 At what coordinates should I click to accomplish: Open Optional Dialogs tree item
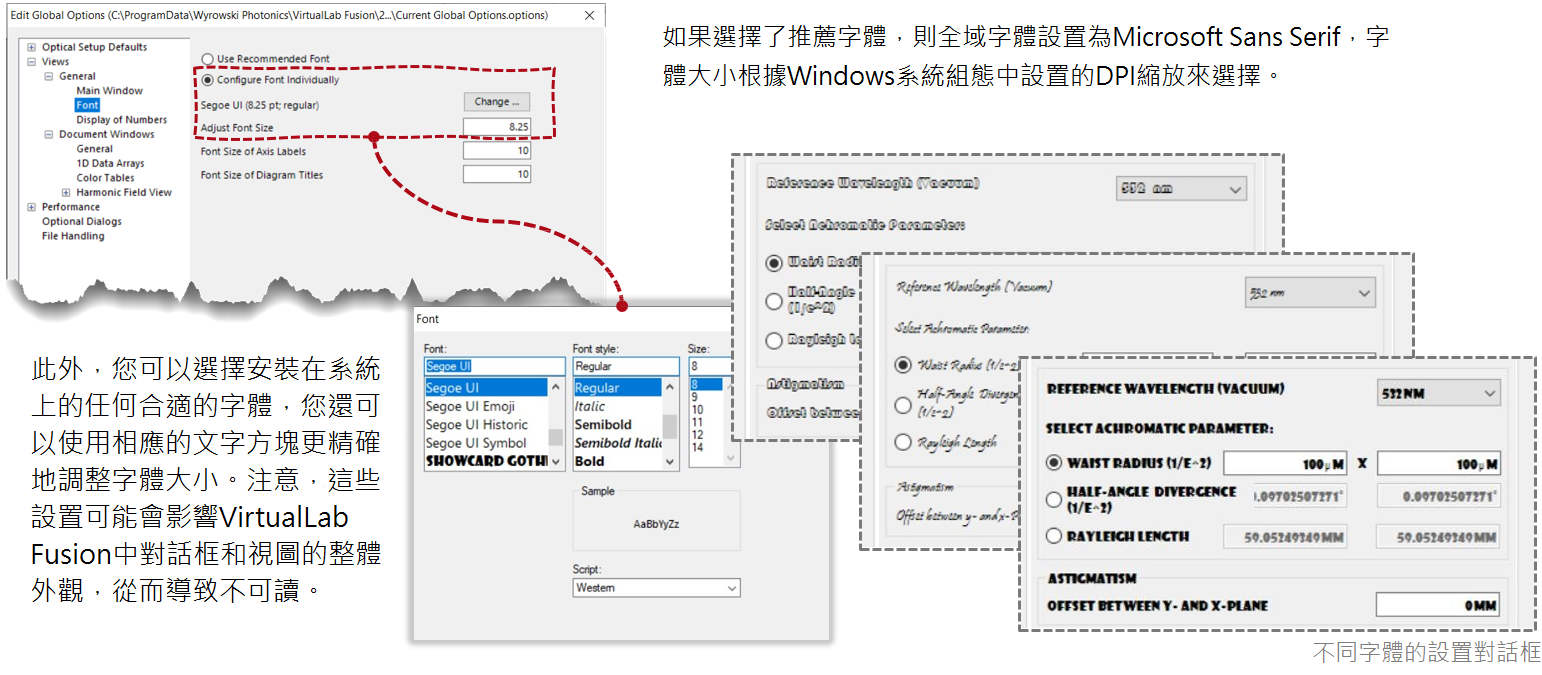[82, 222]
